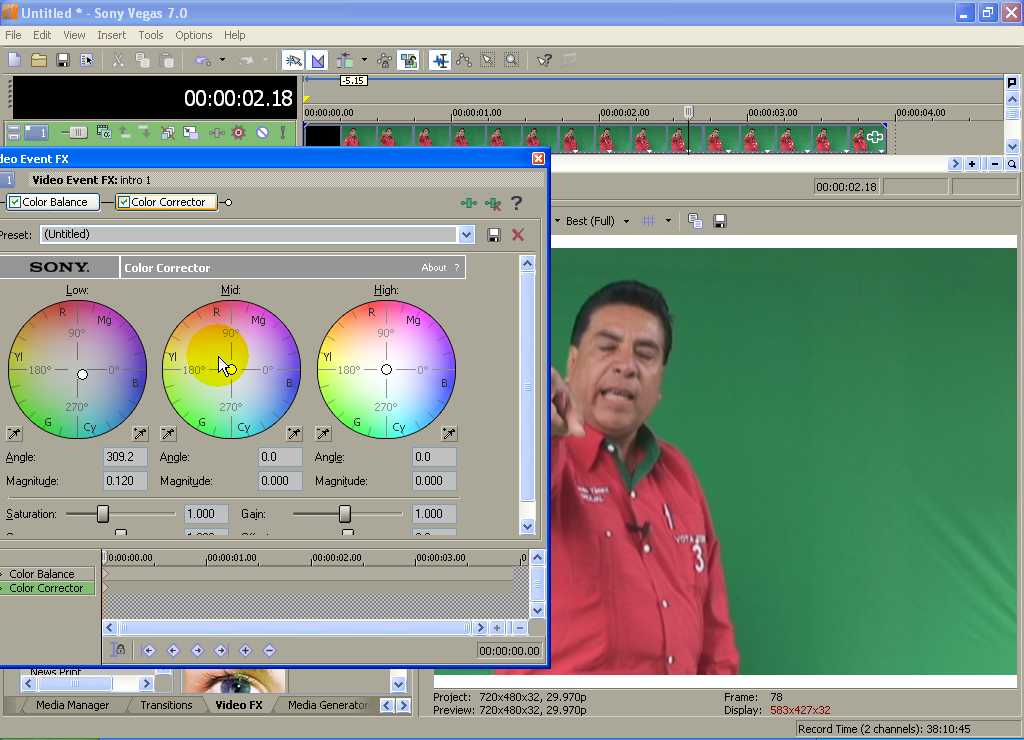Expand the Preset dropdown list

[466, 234]
